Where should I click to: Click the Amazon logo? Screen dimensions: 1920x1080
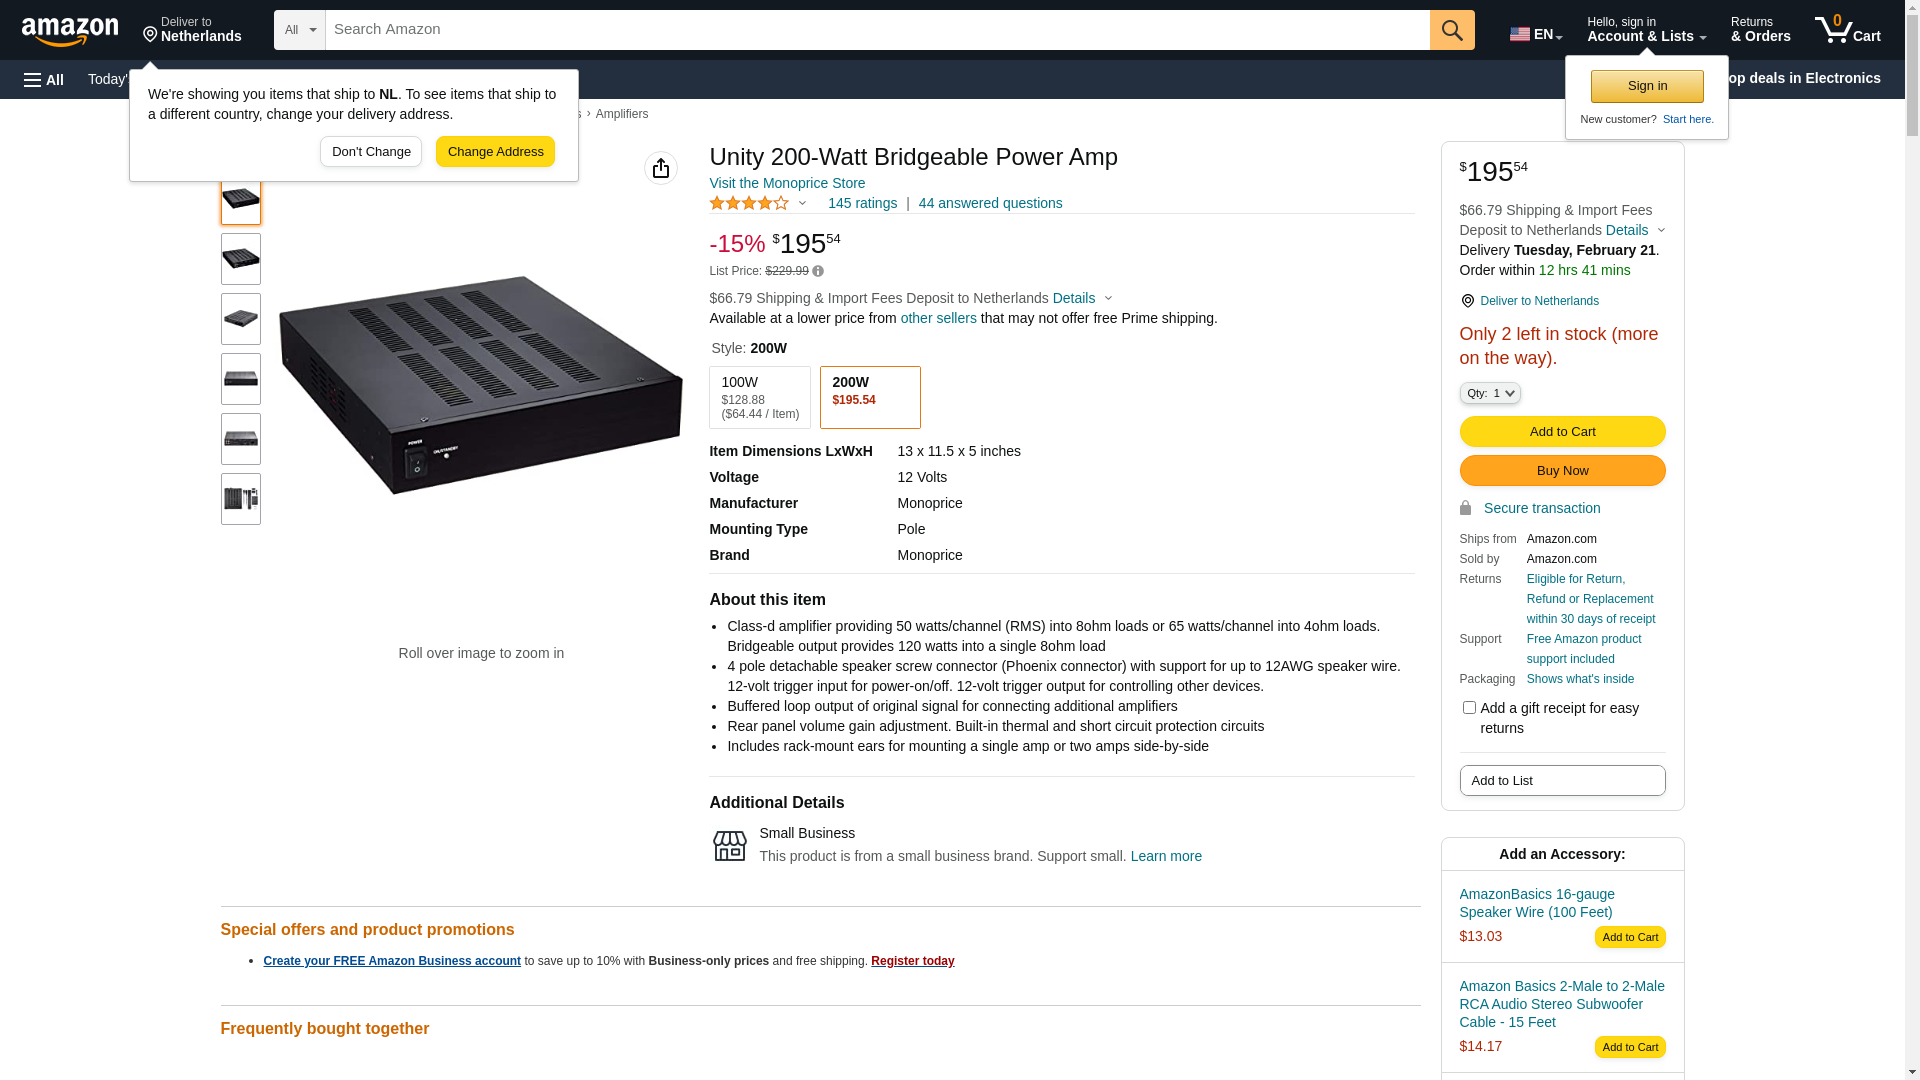[x=70, y=31]
